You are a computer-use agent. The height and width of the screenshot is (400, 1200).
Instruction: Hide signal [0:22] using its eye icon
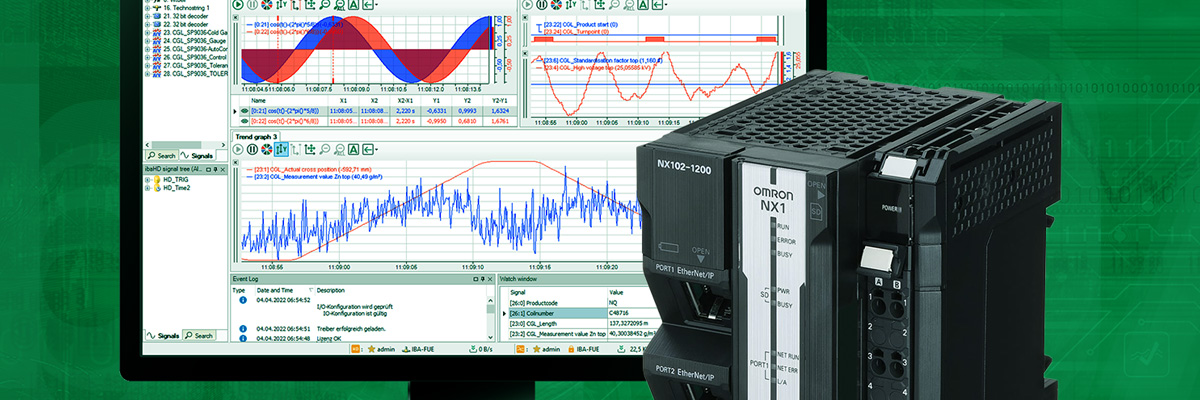coord(244,121)
